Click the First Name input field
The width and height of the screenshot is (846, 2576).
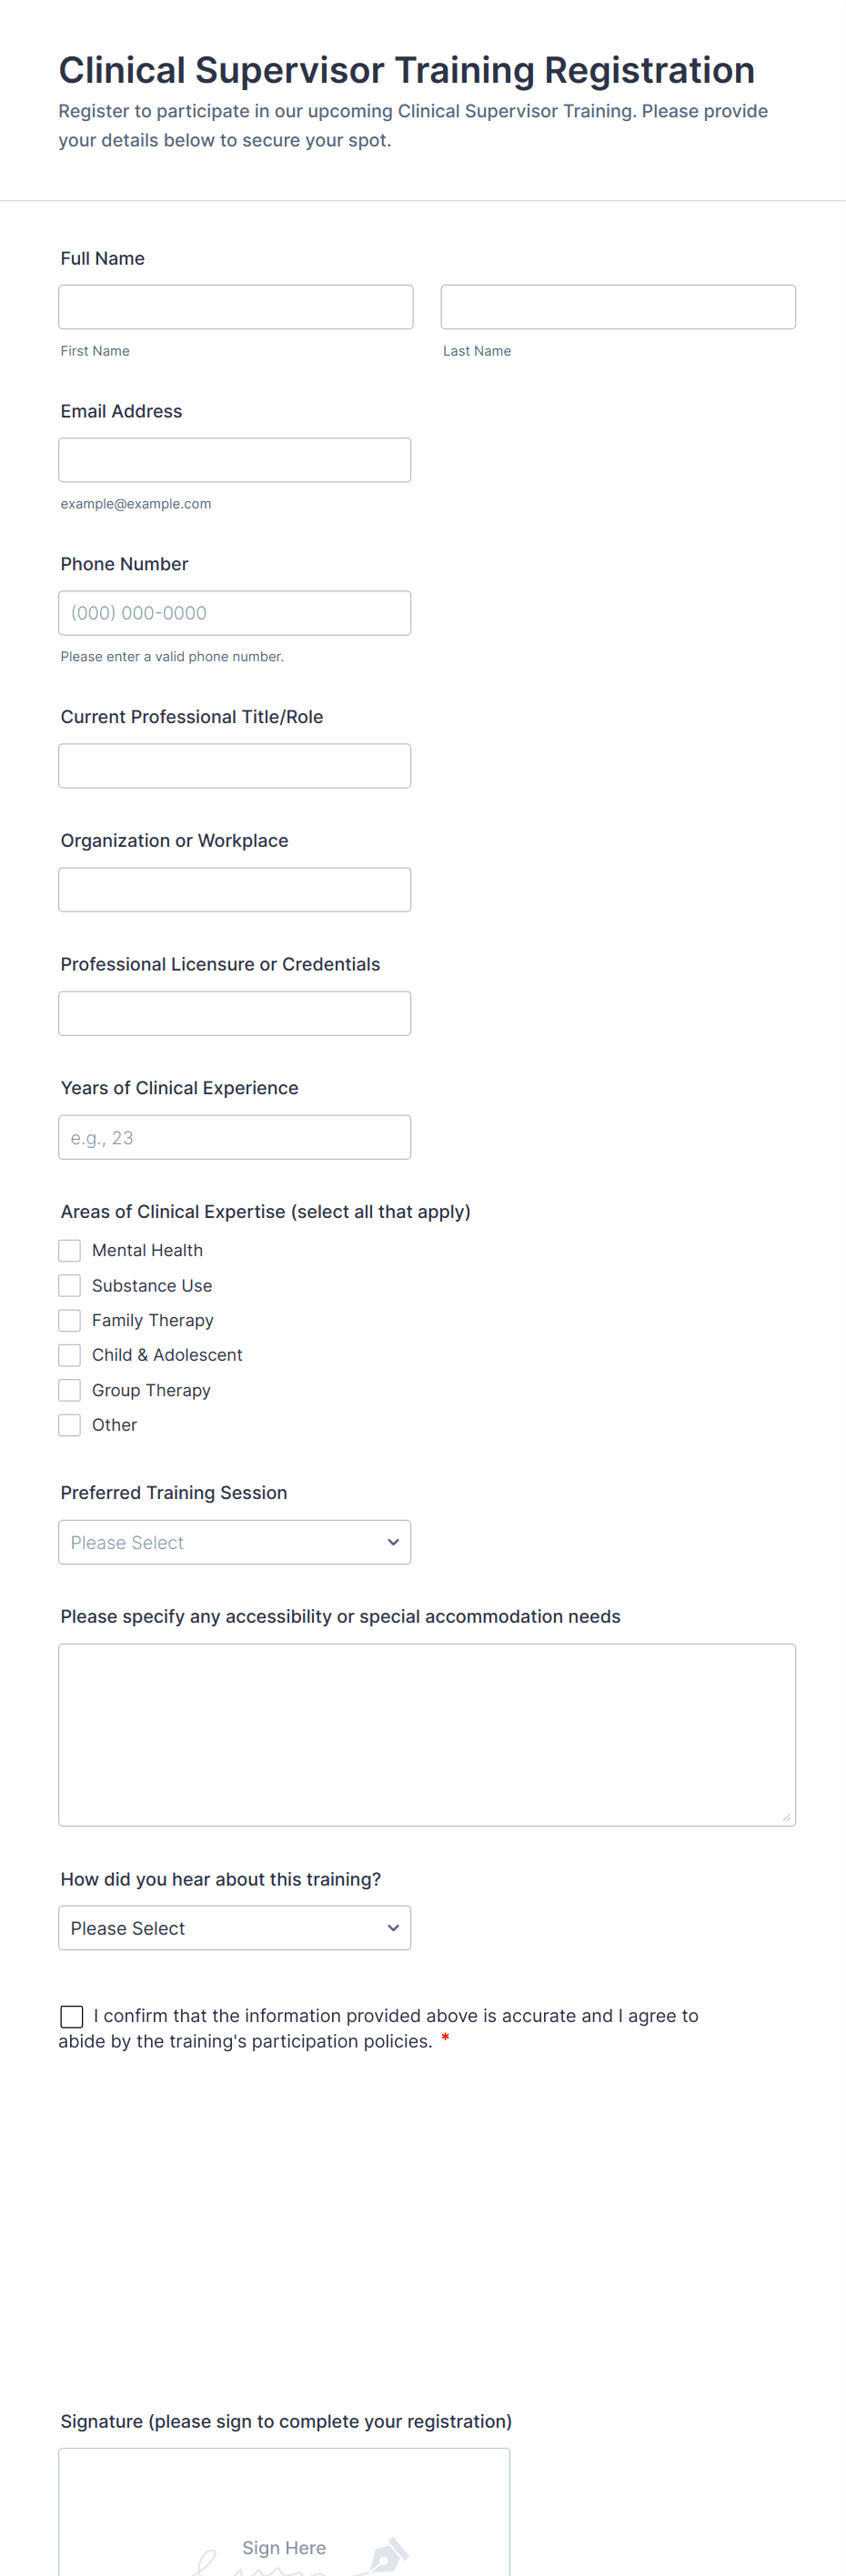pyautogui.click(x=235, y=307)
